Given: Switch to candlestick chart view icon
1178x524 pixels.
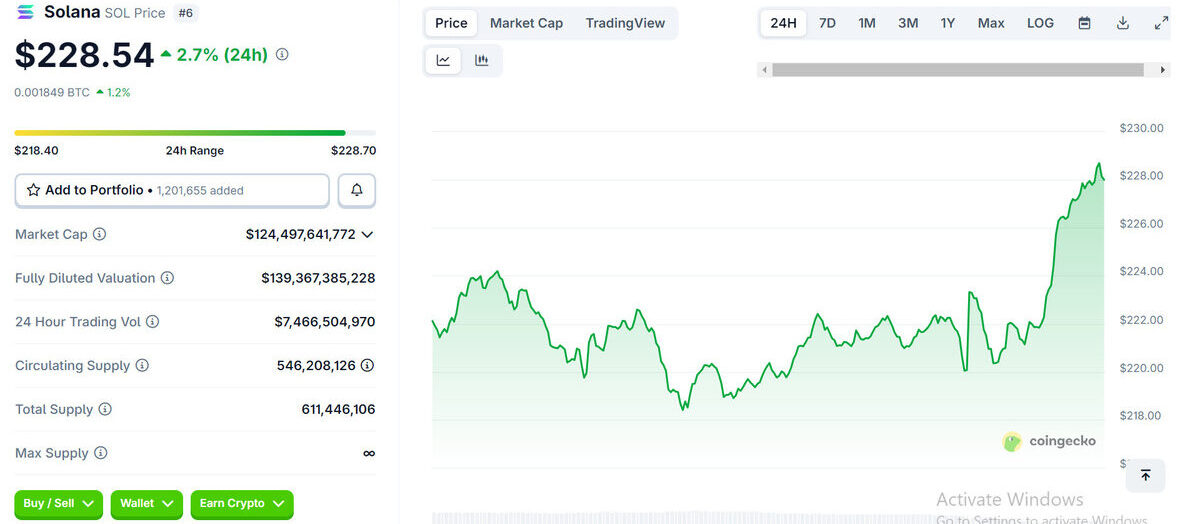Looking at the screenshot, I should pos(482,61).
